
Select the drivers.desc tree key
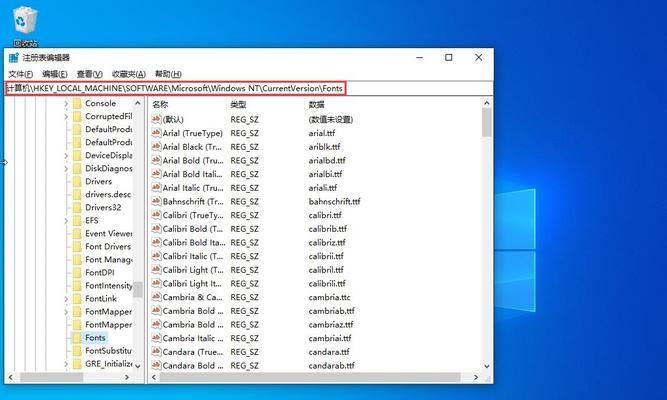(108, 194)
